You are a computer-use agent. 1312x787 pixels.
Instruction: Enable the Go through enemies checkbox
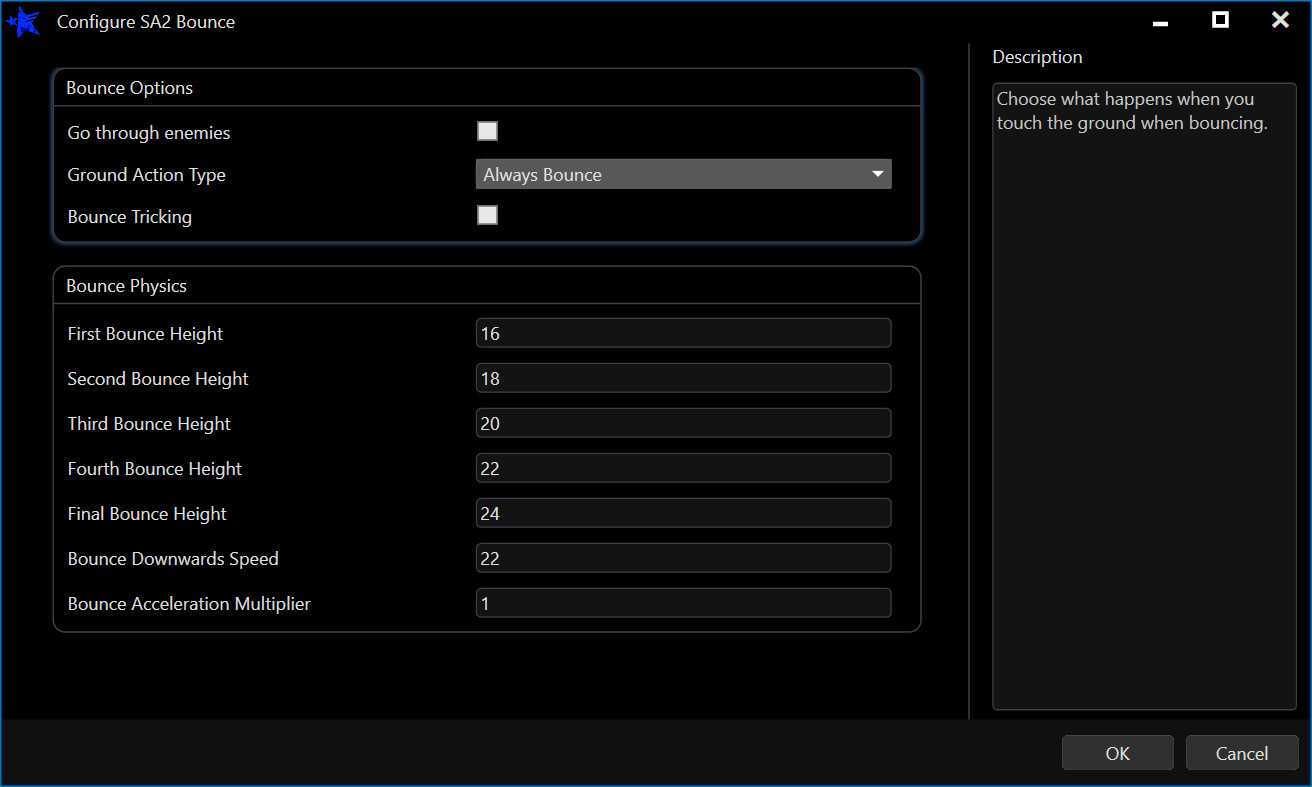(487, 131)
